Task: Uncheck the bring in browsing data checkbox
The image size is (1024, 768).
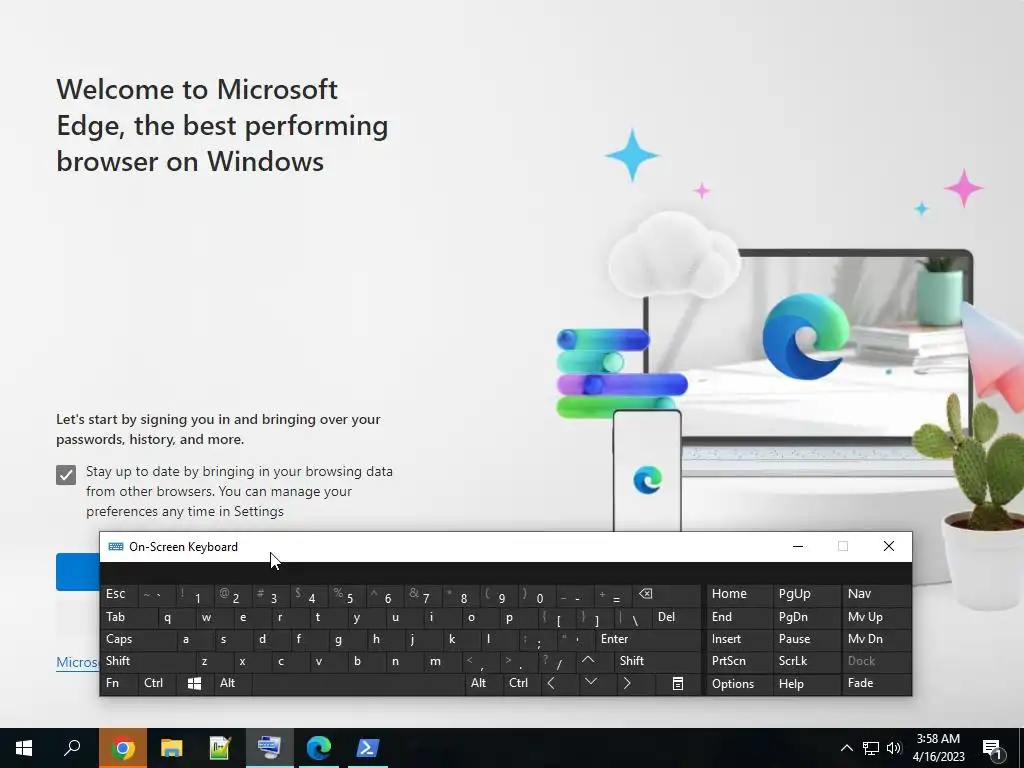Action: [x=66, y=475]
